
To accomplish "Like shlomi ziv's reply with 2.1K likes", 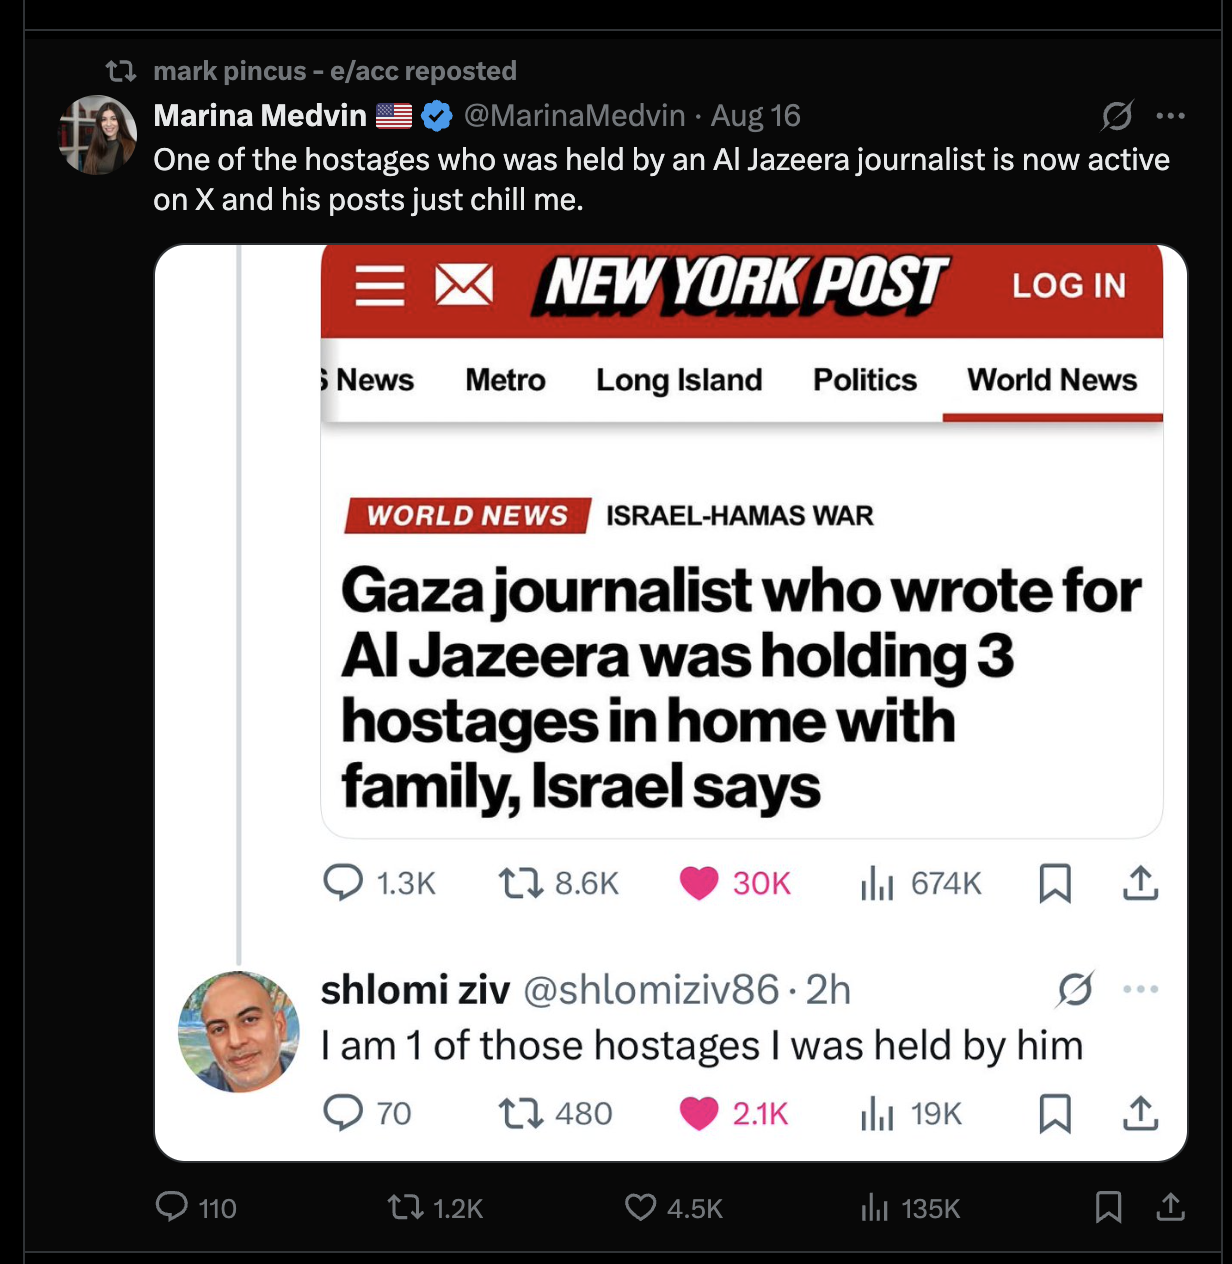I will tap(734, 1113).
